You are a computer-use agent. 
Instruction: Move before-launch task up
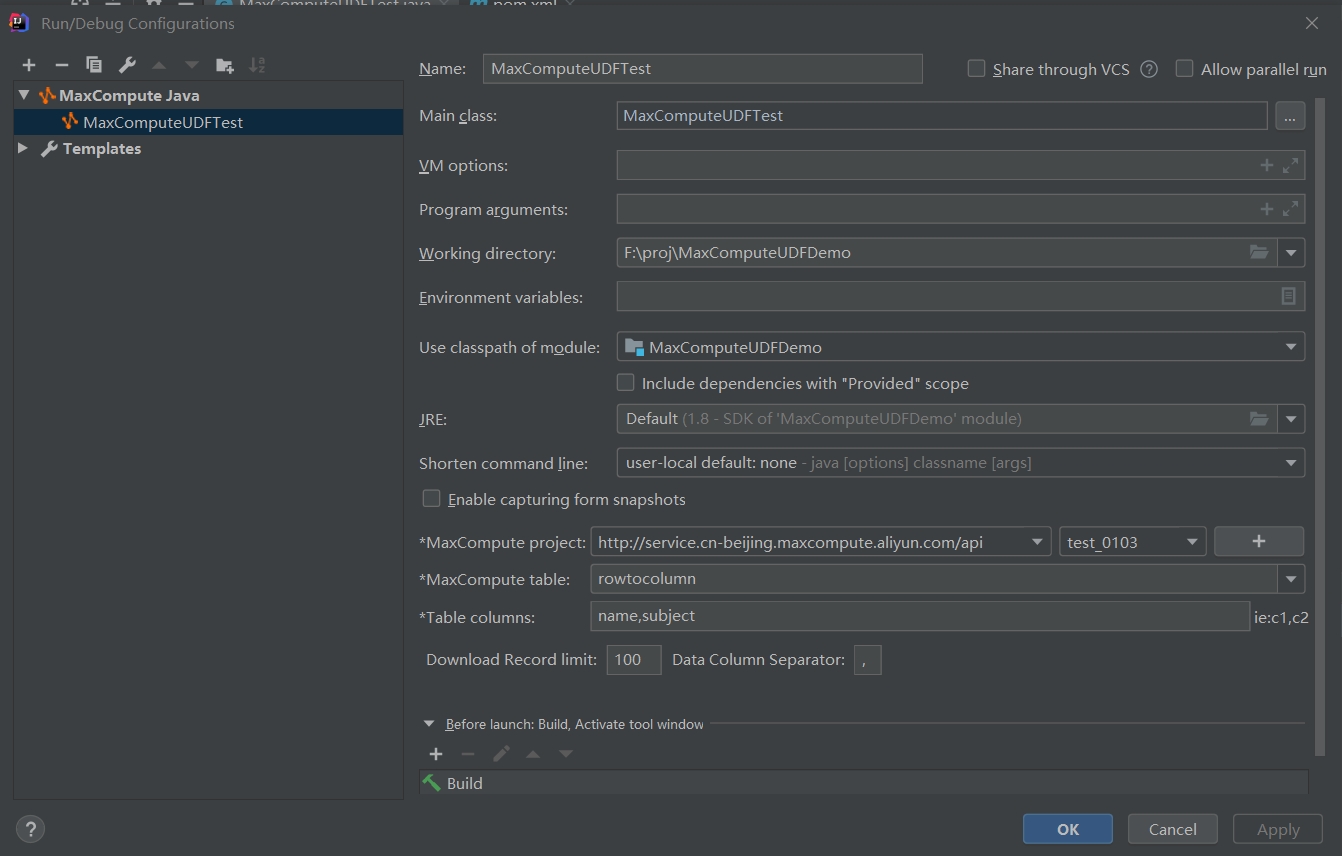(x=533, y=754)
